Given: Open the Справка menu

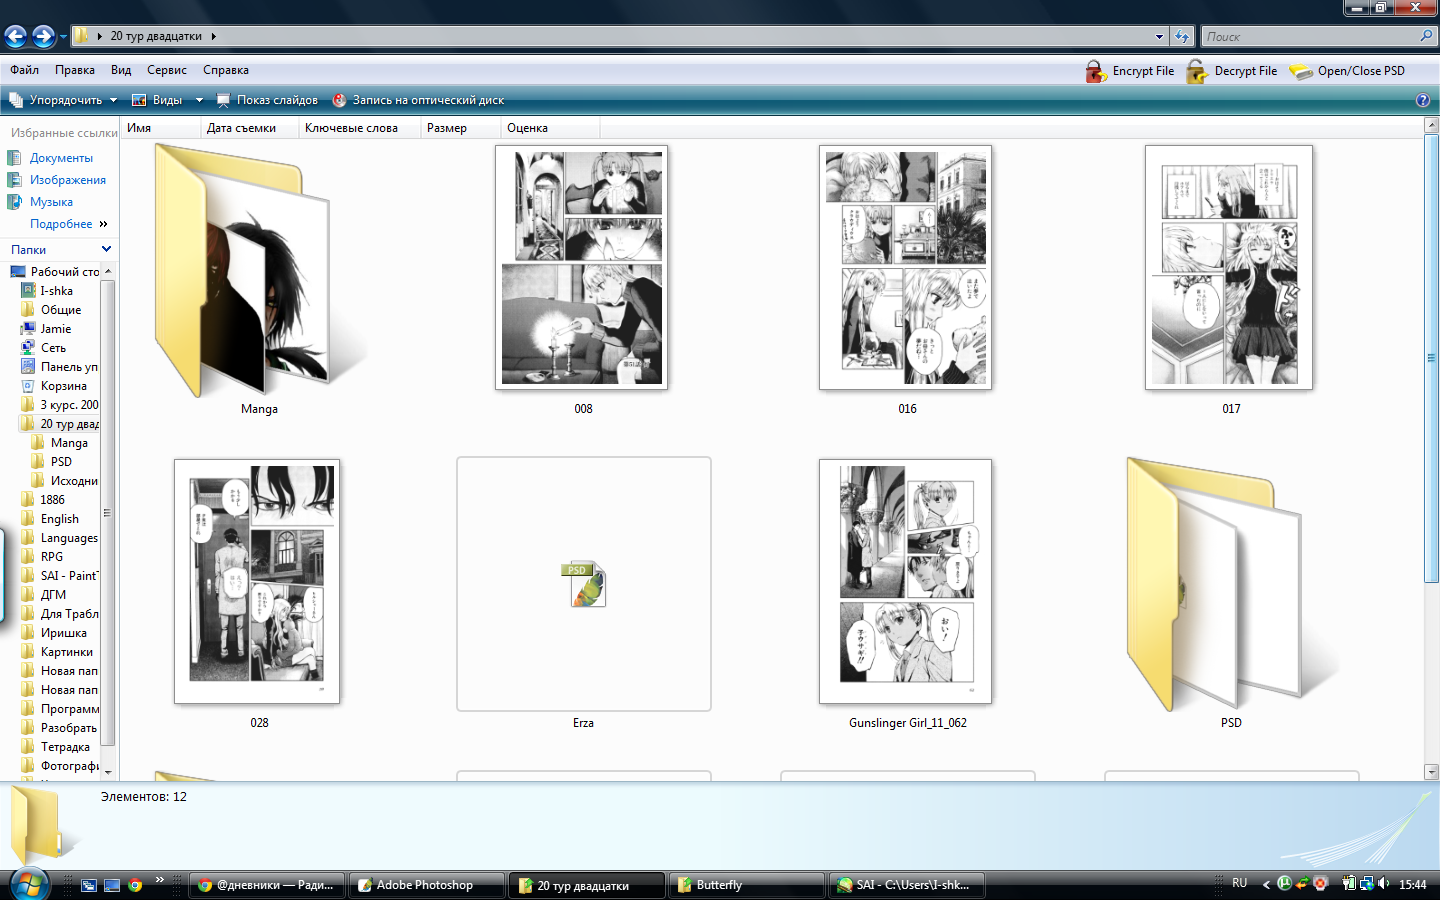Looking at the screenshot, I should (226, 70).
